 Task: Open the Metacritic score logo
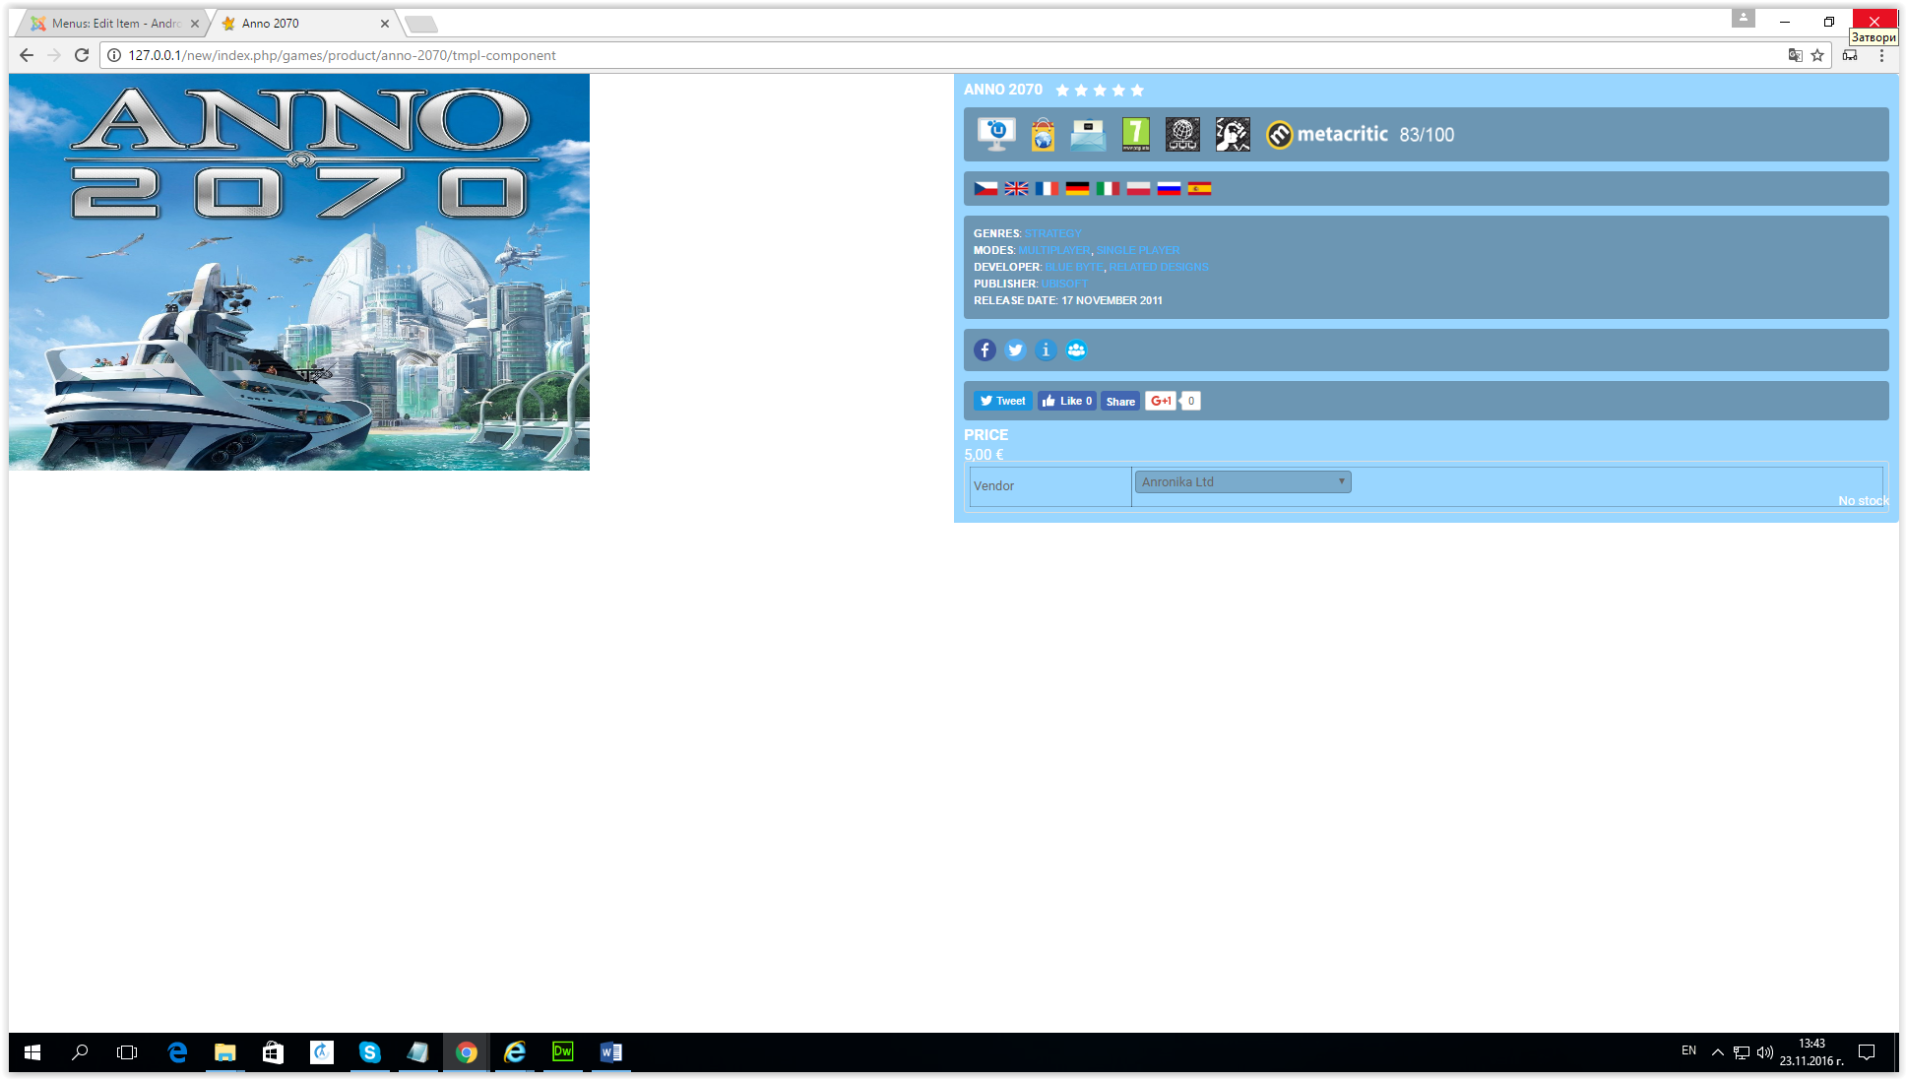click(1327, 134)
